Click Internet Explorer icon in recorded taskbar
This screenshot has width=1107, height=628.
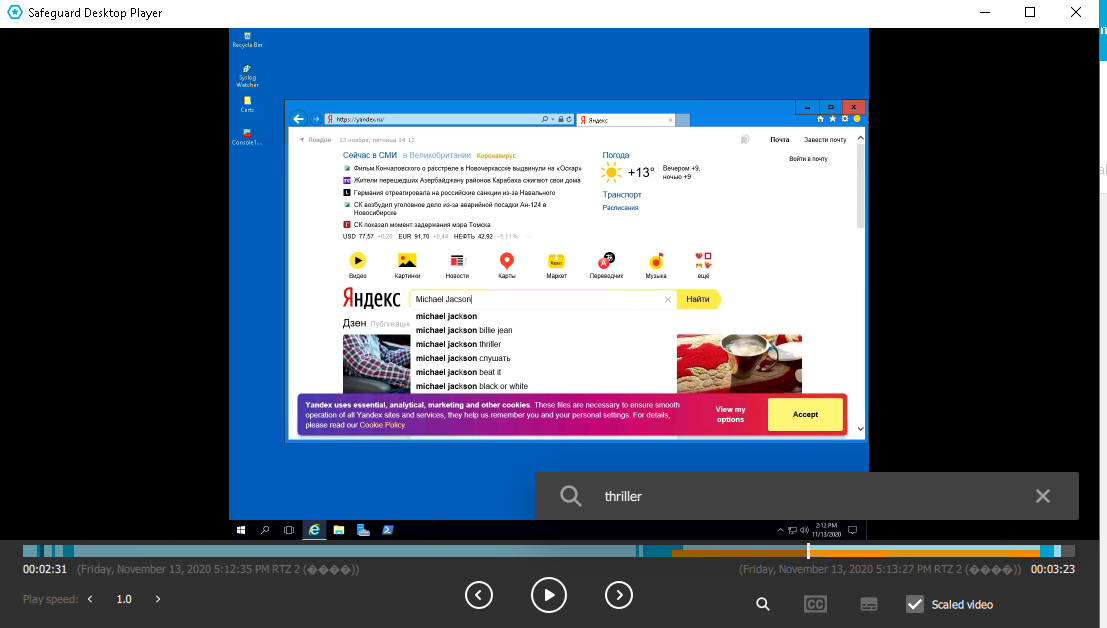(x=314, y=530)
